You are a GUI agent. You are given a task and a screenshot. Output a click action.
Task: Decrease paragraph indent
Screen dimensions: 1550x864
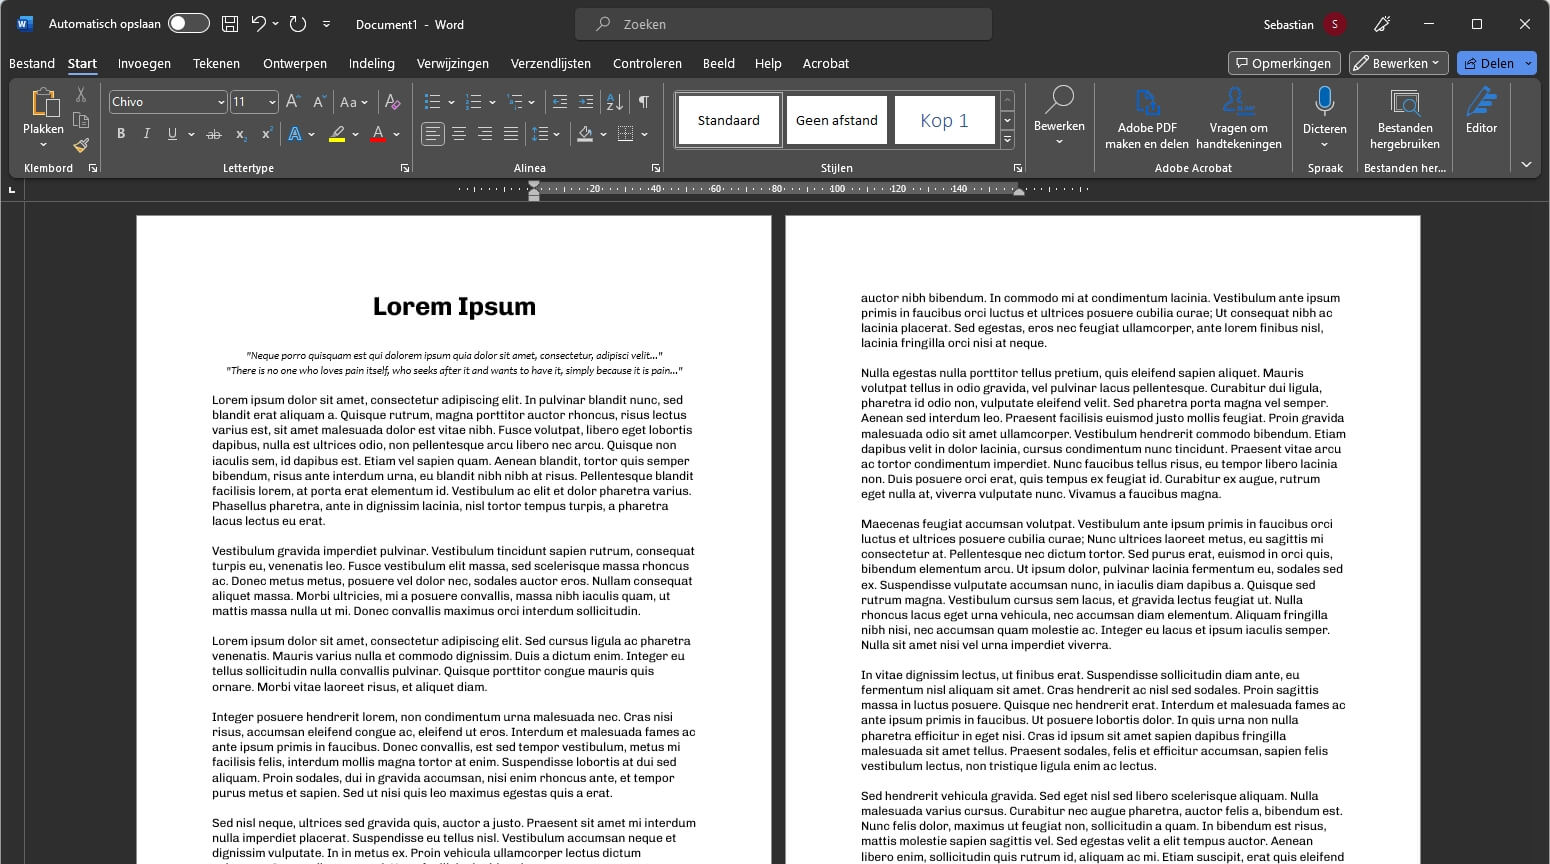(559, 102)
